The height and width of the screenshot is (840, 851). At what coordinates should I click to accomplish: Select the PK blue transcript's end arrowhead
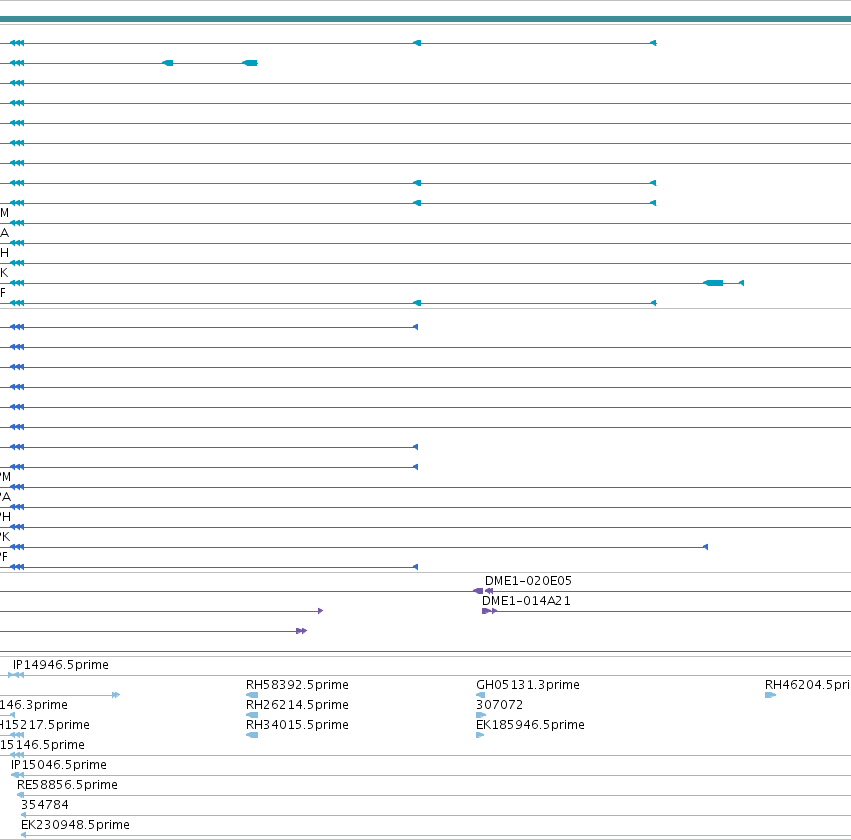[706, 547]
